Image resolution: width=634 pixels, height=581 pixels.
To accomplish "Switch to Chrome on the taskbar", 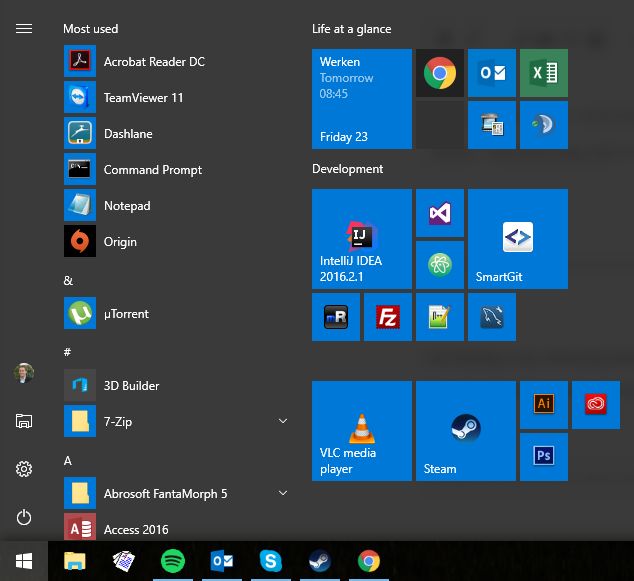I will tap(368, 561).
